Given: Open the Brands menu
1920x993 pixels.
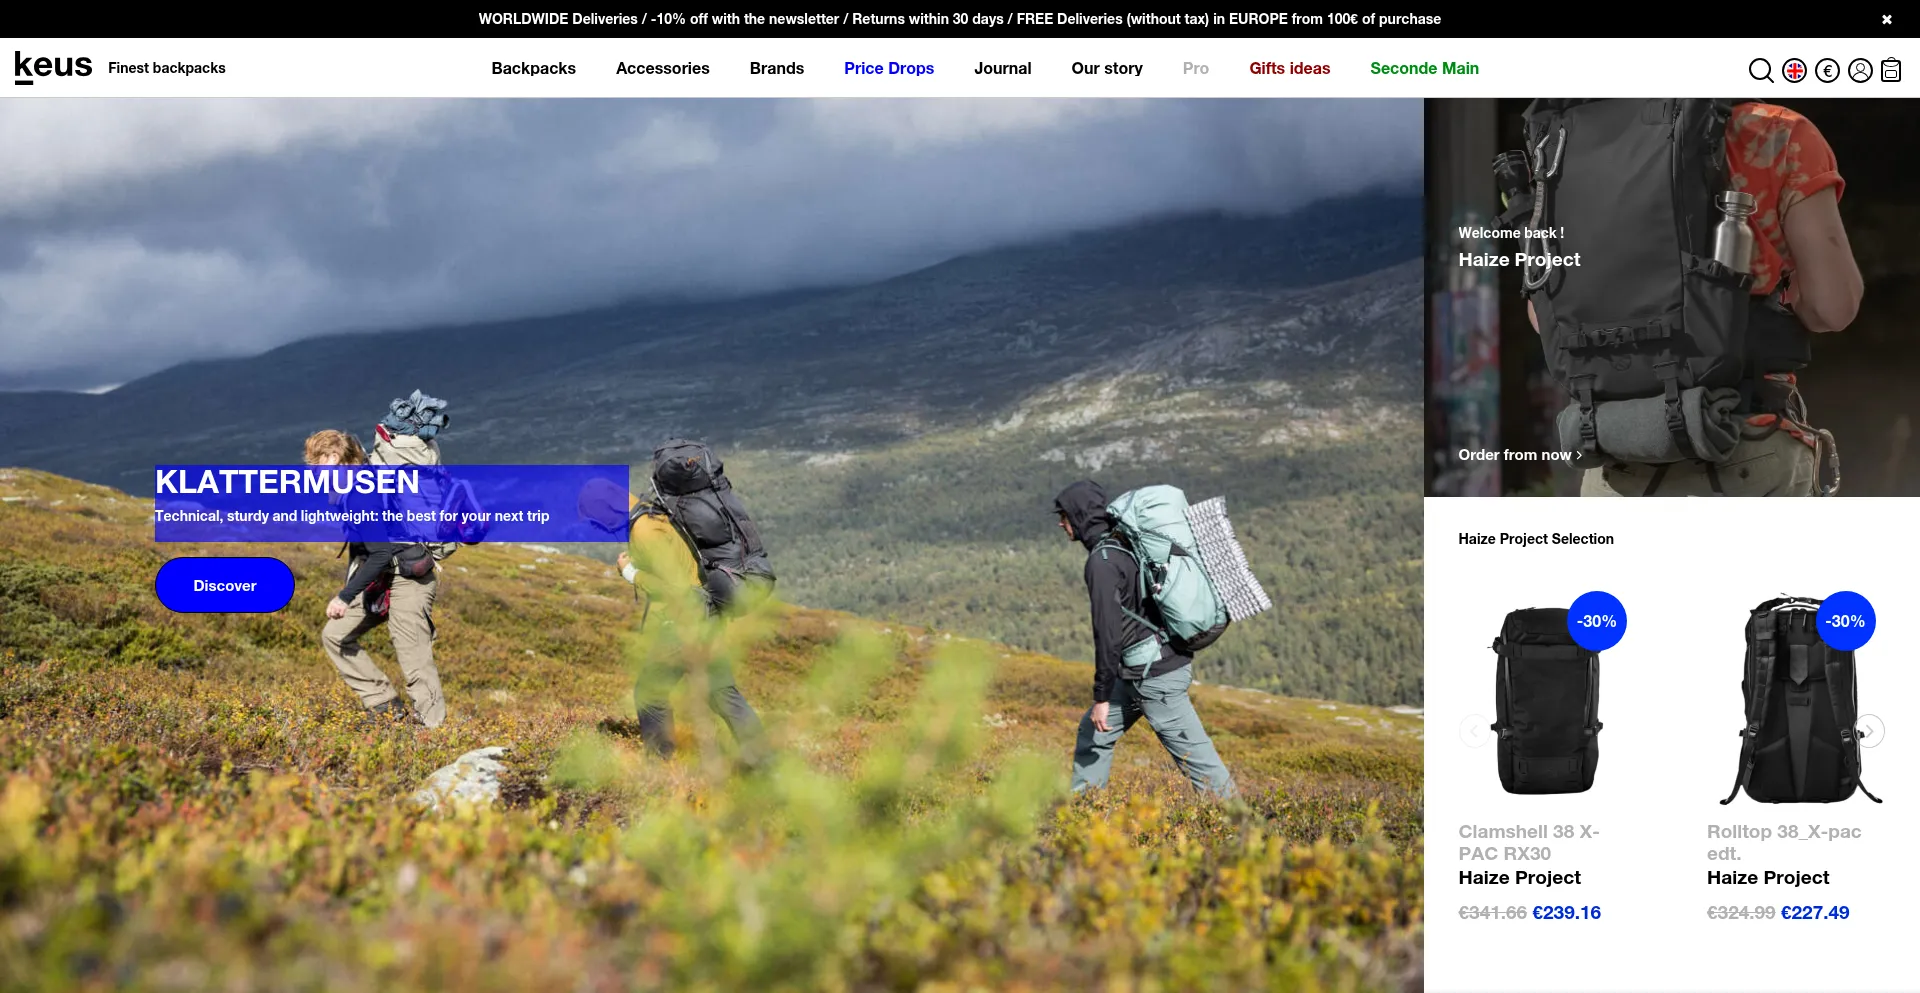Looking at the screenshot, I should coord(777,68).
